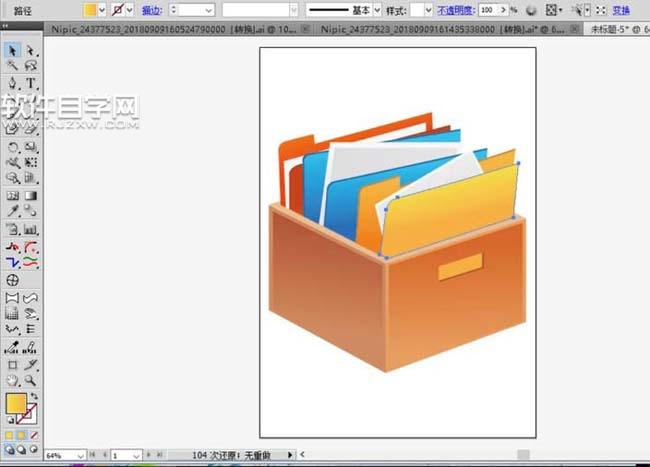Go to next artboard arrow
The image size is (650, 467).
coord(148,455)
